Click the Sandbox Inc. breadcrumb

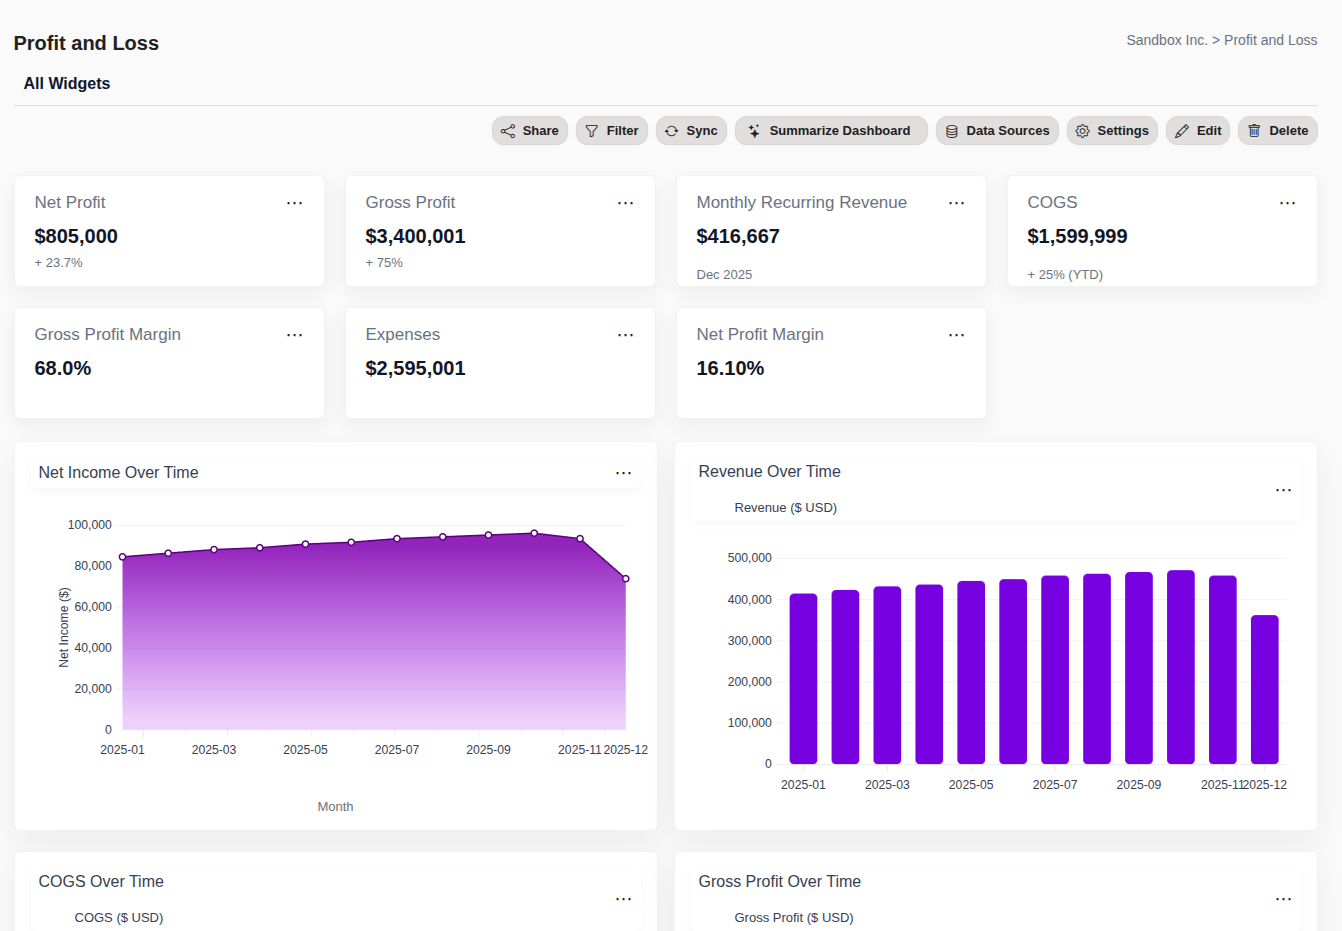(1166, 40)
